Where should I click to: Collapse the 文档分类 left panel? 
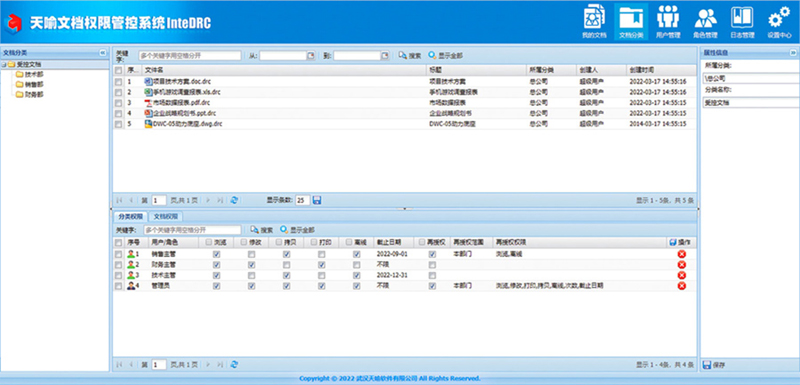pyautogui.click(x=103, y=53)
